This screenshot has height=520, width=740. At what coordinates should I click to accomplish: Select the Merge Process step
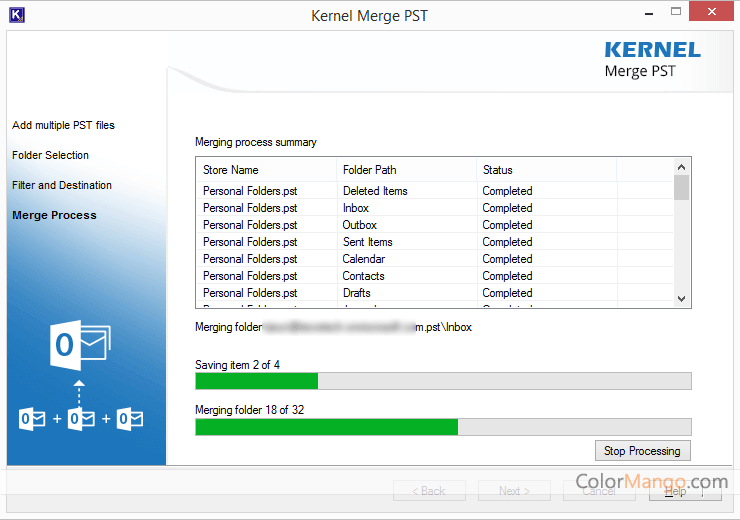(54, 216)
